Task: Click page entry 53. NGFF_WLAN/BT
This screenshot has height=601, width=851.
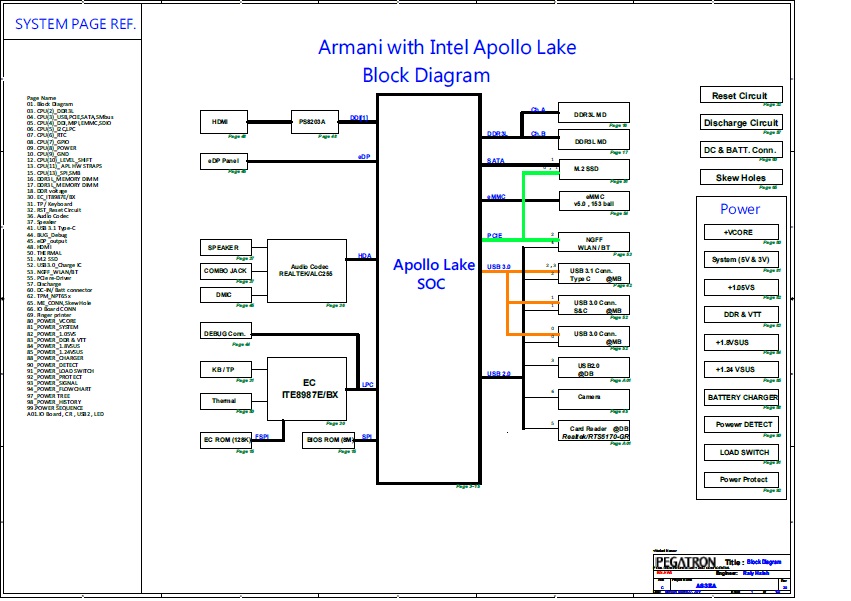Action: coord(52,272)
